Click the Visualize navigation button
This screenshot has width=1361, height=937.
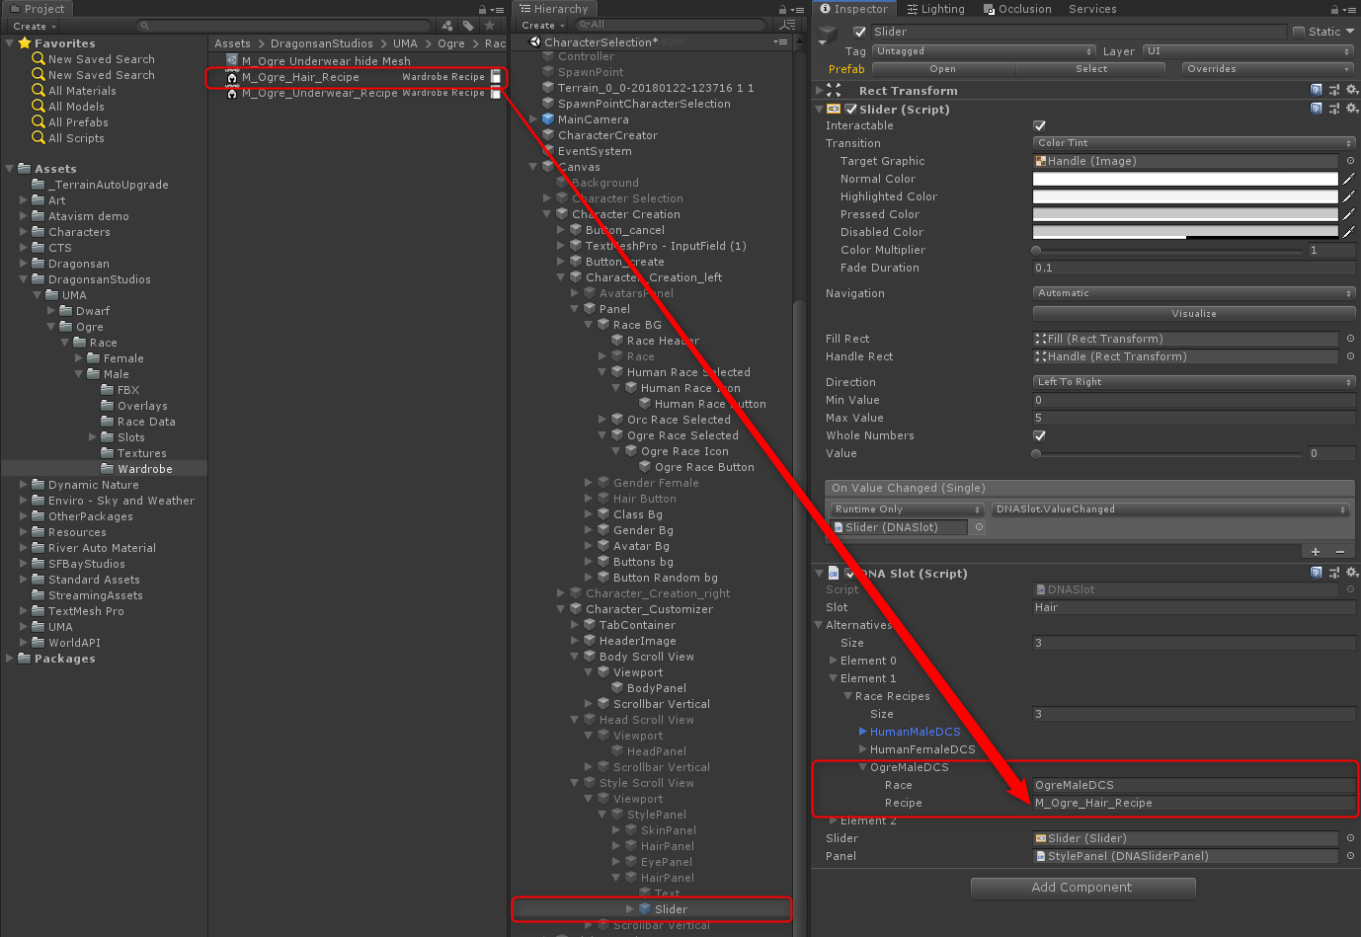point(1193,314)
